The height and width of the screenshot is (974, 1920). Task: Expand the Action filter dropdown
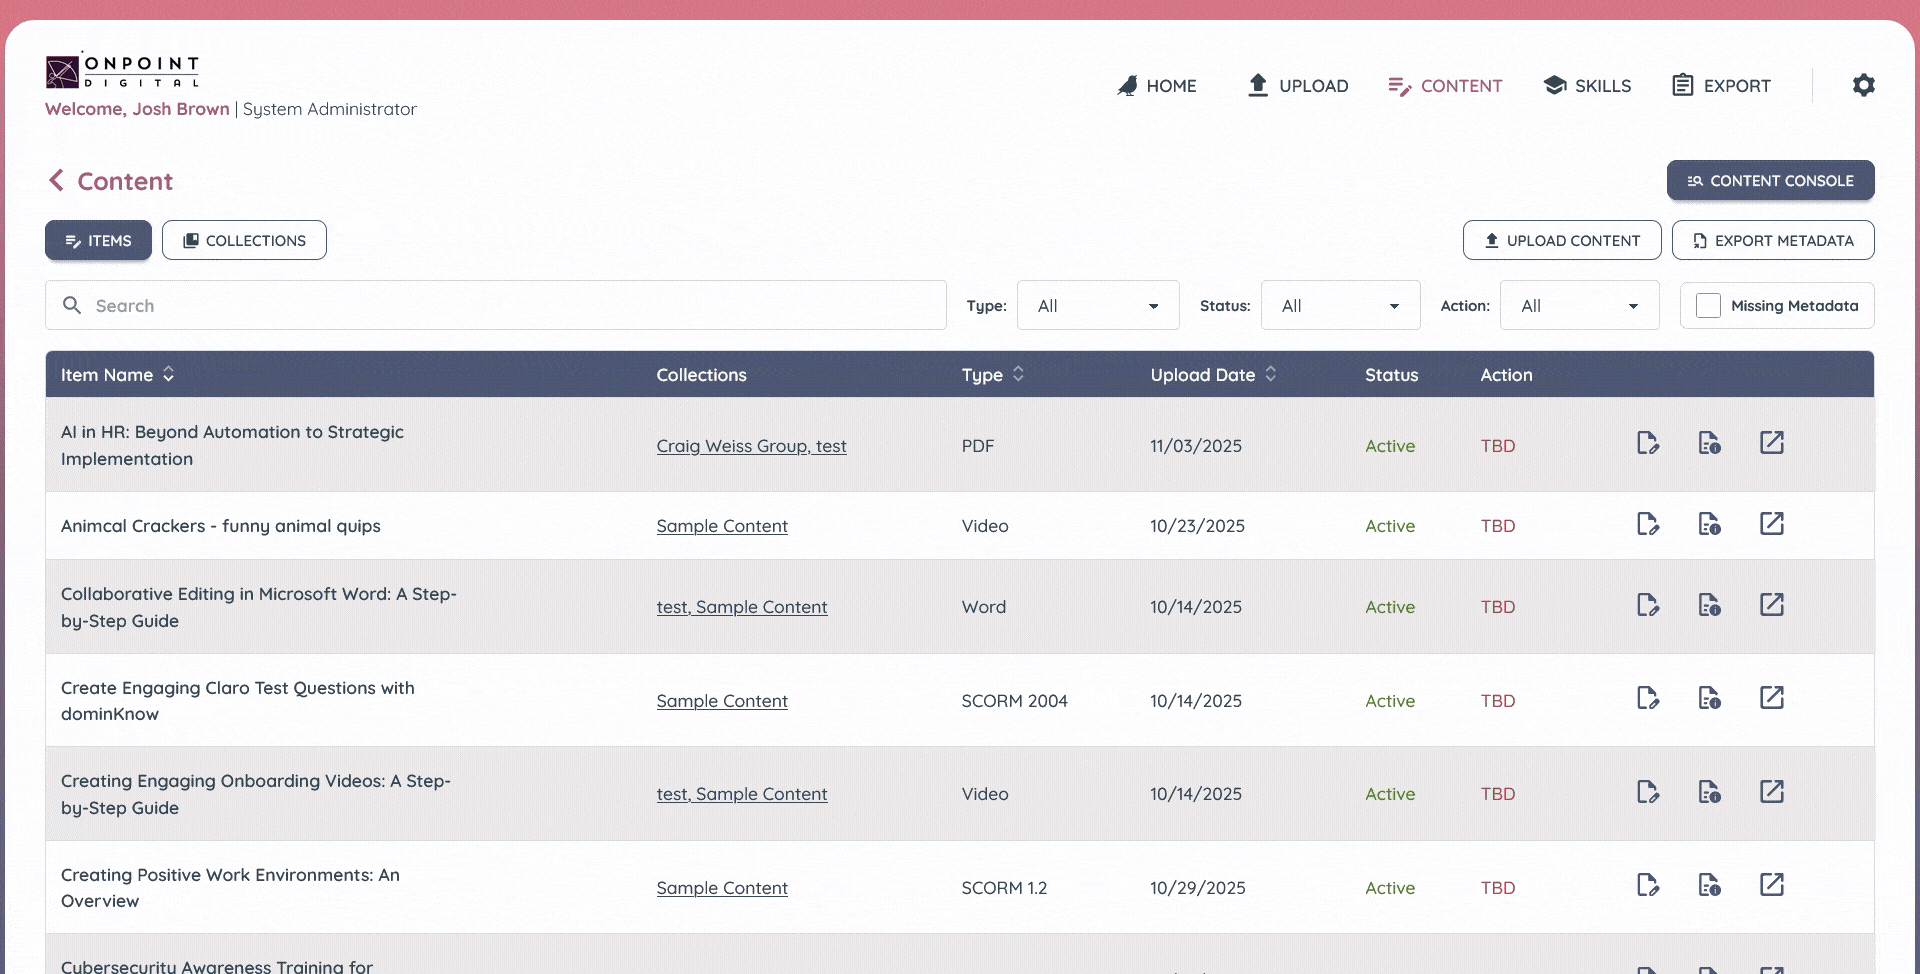1579,306
